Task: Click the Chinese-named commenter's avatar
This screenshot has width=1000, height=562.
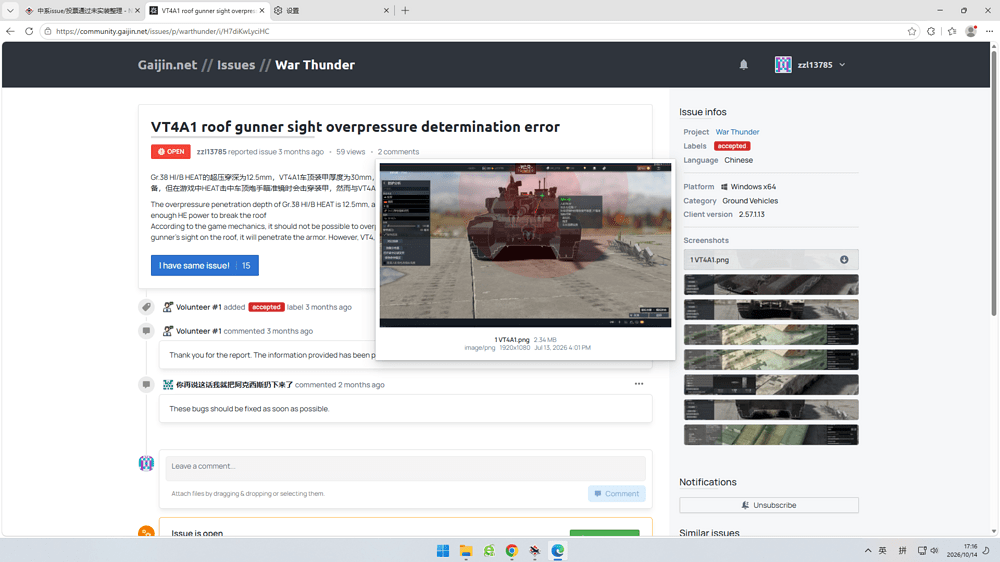Action: (x=168, y=385)
